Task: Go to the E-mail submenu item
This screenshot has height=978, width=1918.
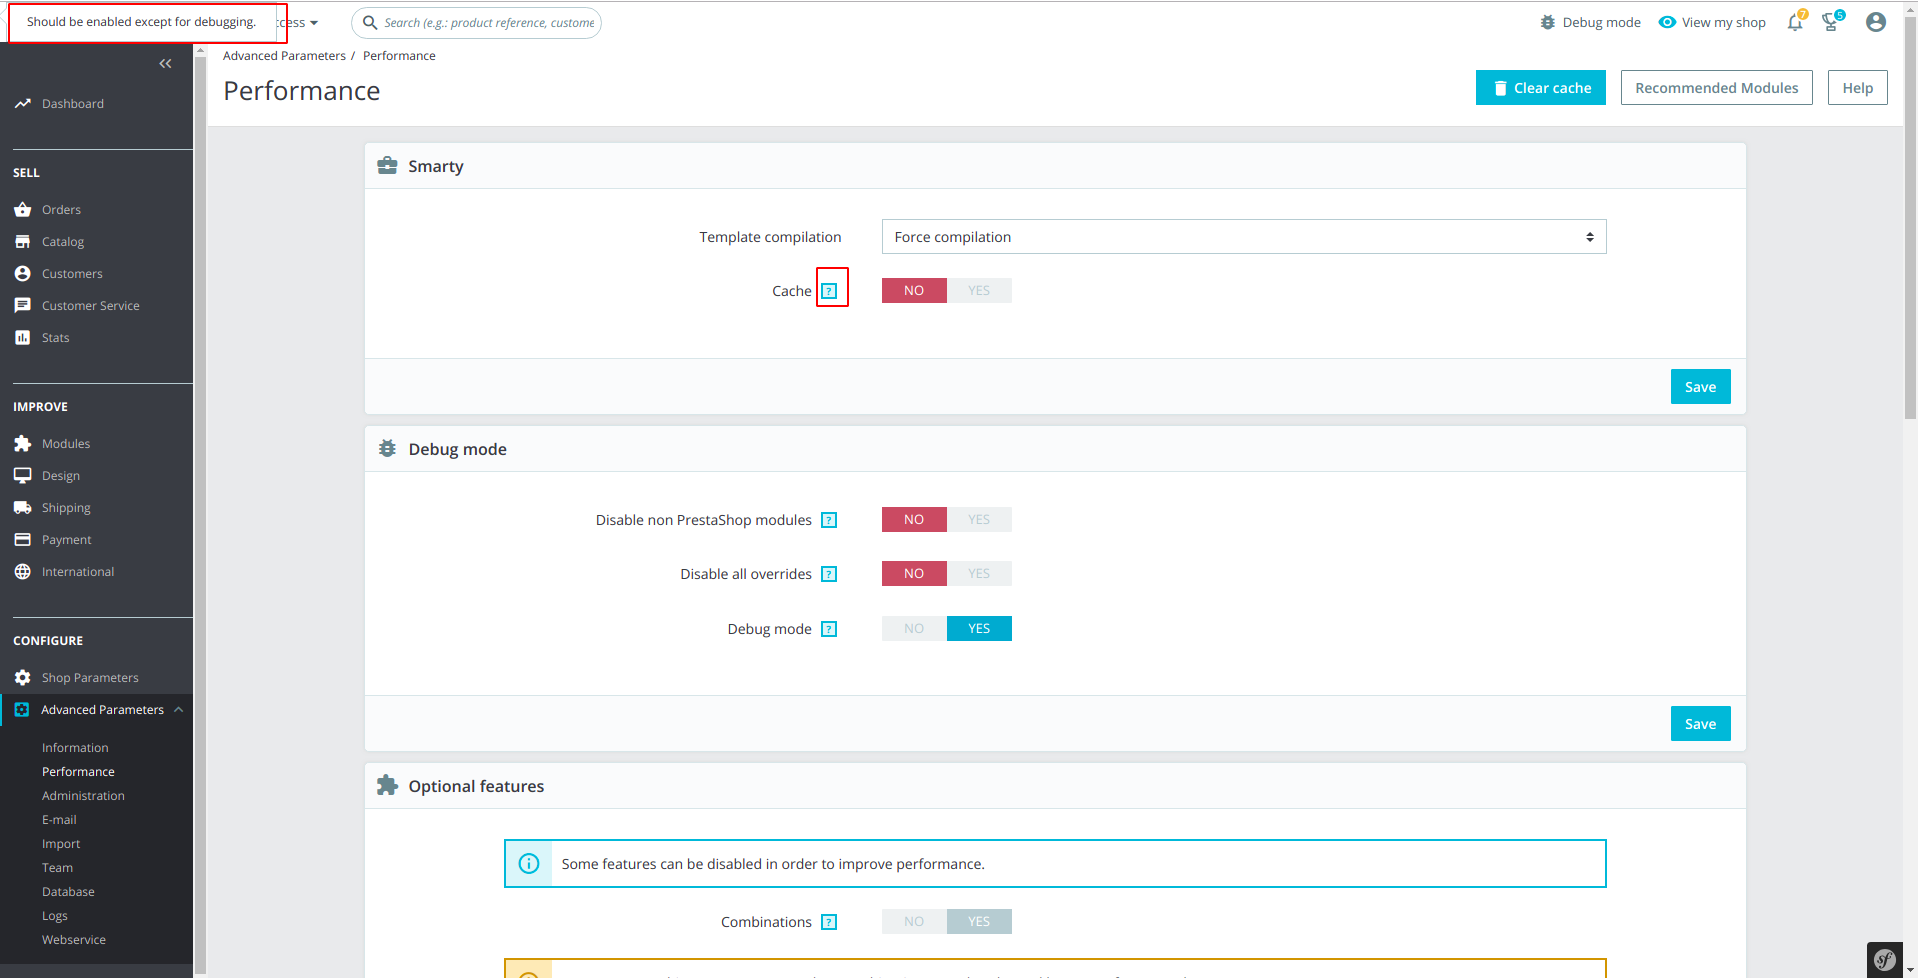Action: pos(59,820)
